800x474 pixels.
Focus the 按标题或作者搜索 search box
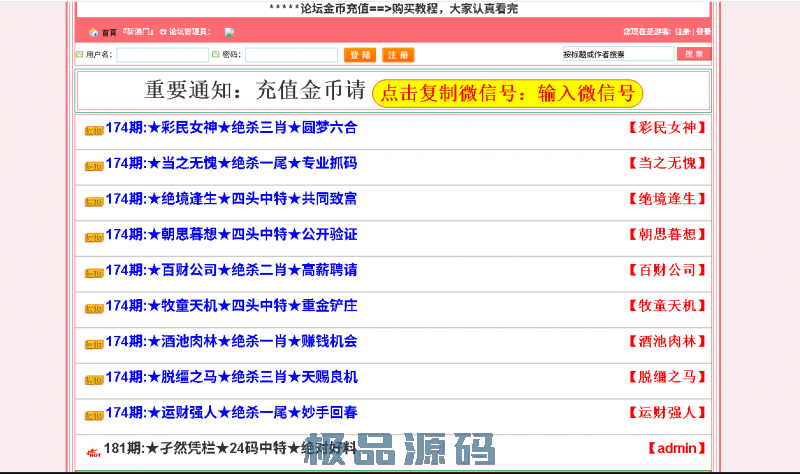618,54
